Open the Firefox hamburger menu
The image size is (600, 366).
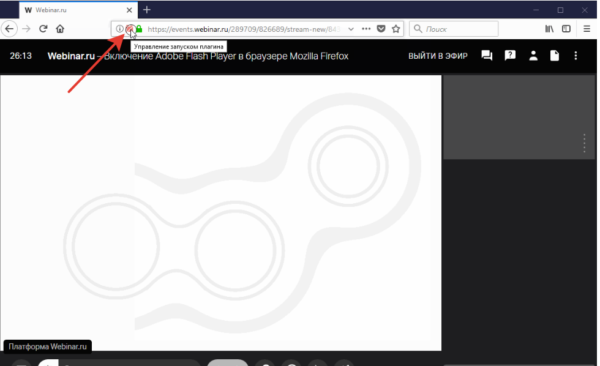[x=587, y=29]
